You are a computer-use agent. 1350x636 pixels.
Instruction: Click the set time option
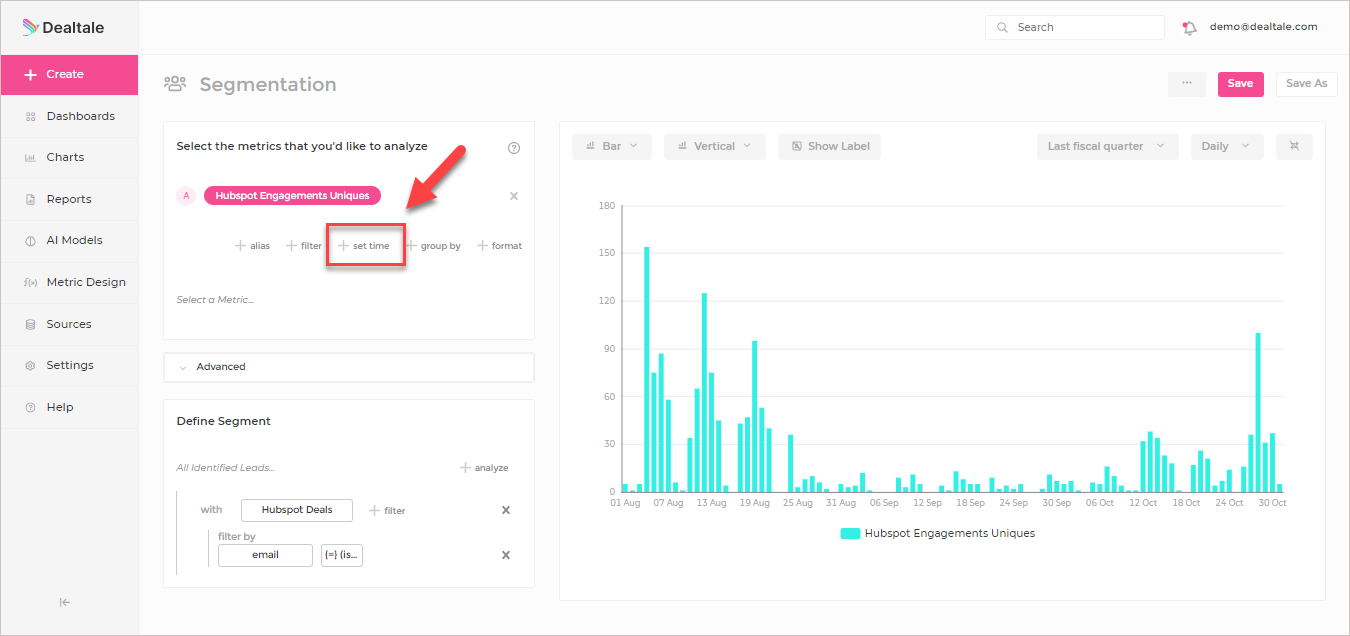pyautogui.click(x=364, y=246)
